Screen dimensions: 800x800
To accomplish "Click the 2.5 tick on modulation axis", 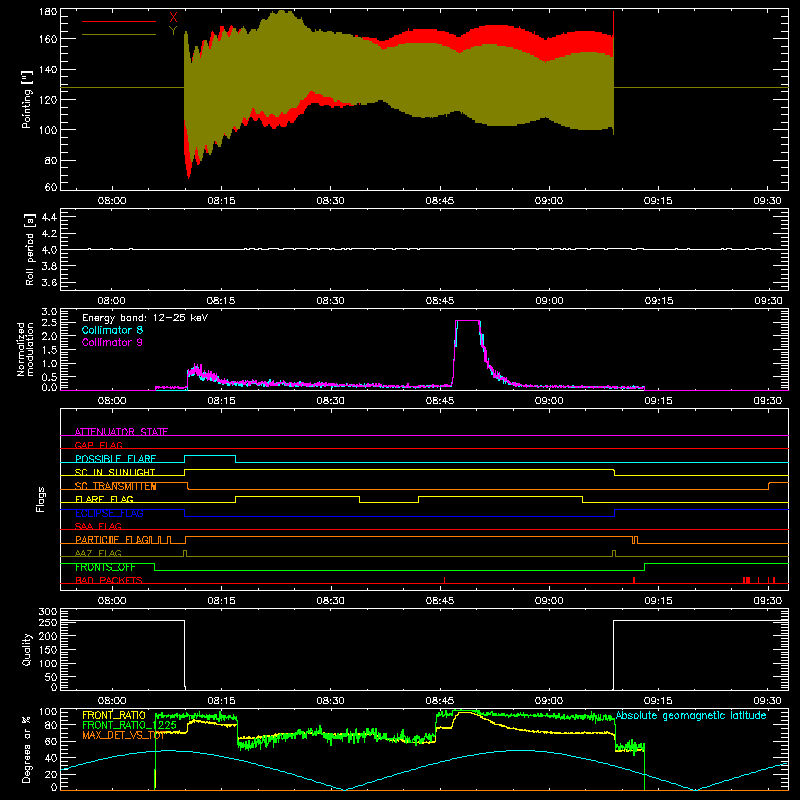I will tap(49, 322).
